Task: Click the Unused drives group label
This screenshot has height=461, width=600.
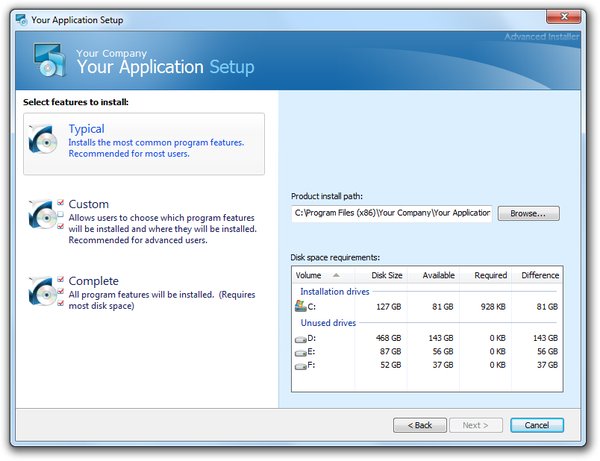Action: pyautogui.click(x=328, y=323)
